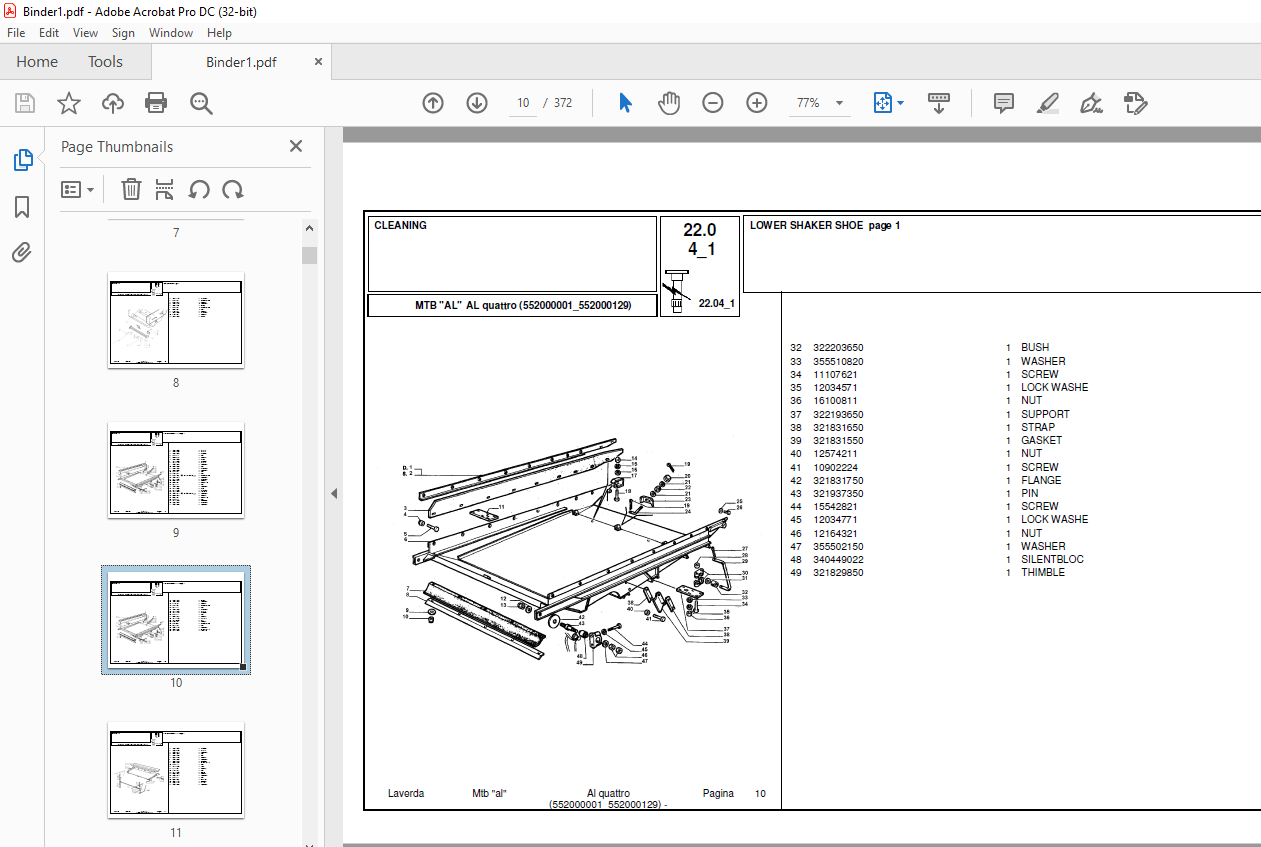Click the page number input field

point(523,103)
